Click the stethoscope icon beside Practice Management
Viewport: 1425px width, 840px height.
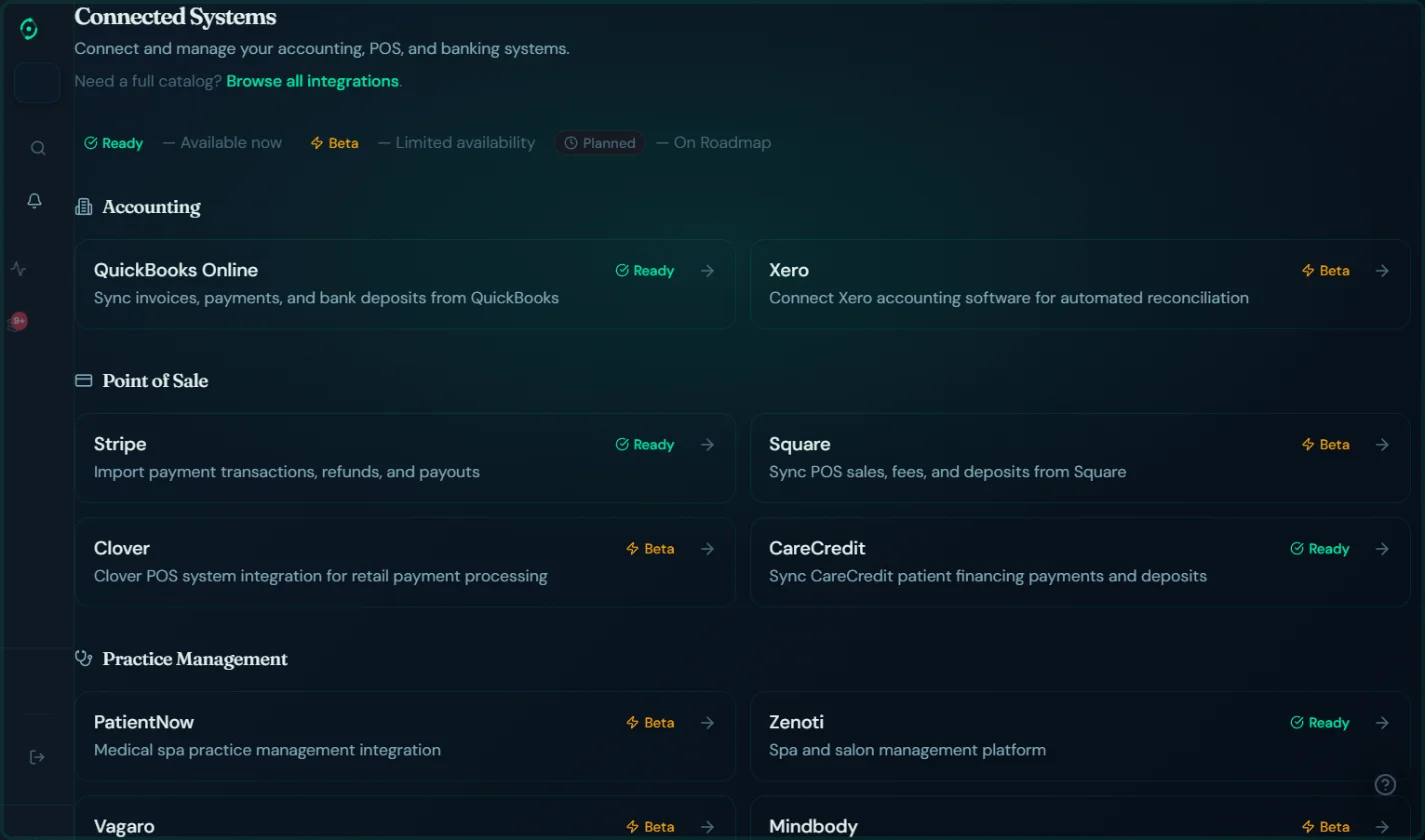click(82, 658)
